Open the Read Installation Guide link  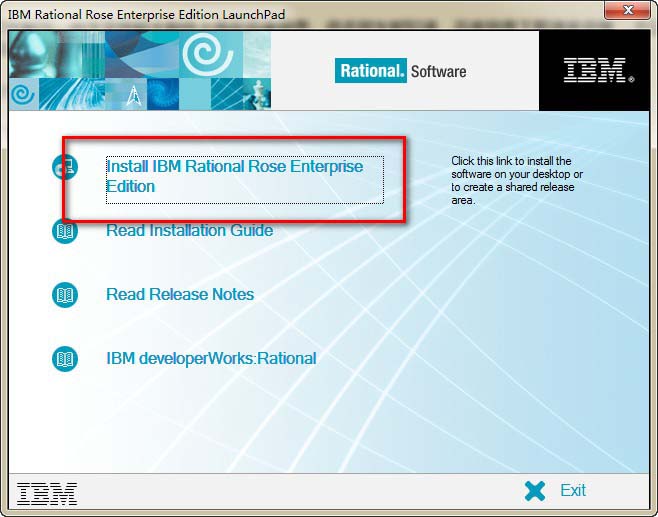pos(189,230)
